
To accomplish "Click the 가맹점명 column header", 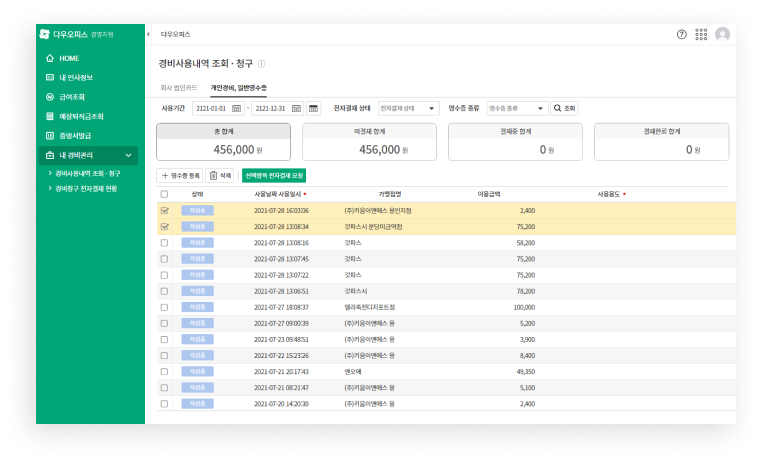I will (390, 194).
